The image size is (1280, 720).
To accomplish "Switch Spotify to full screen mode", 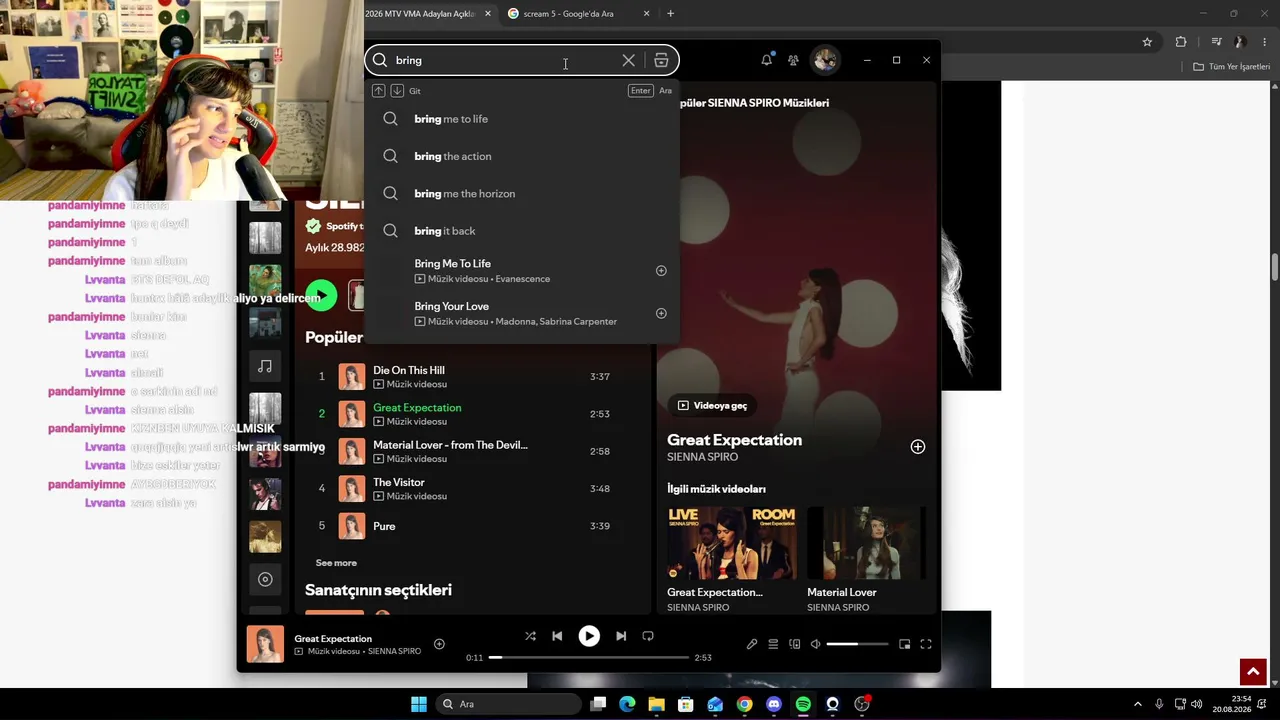I will (926, 644).
